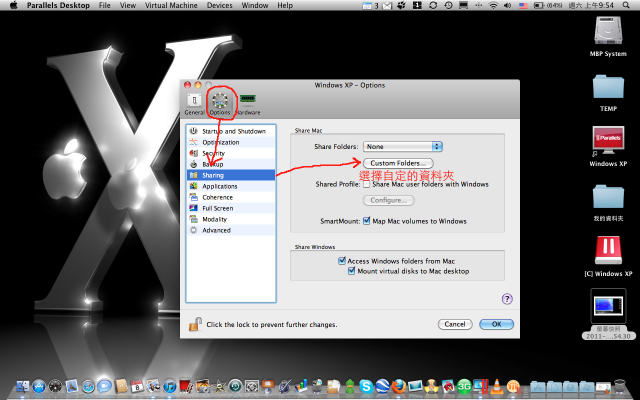This screenshot has height=400, width=640.
Task: Open iCal from the dock
Action: pyautogui.click(x=137, y=386)
